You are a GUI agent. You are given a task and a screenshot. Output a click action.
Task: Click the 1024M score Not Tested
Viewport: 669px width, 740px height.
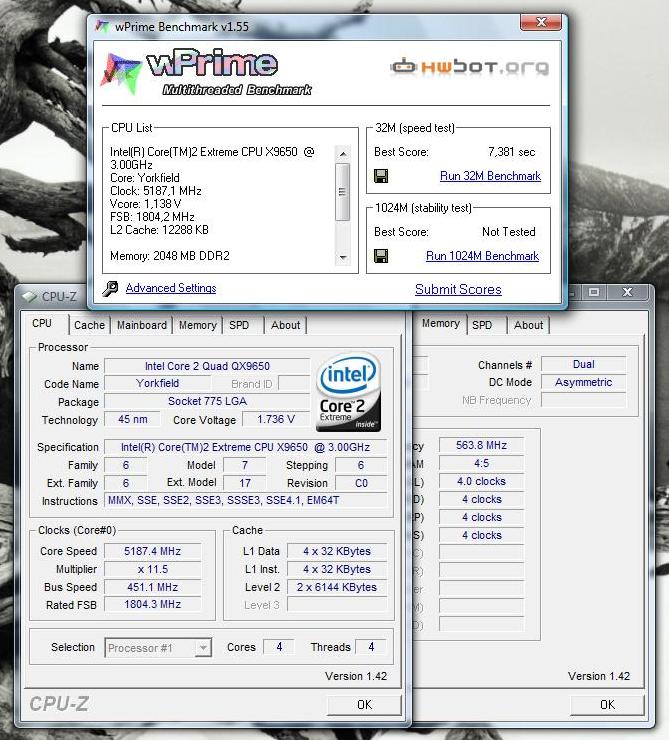pos(509,232)
